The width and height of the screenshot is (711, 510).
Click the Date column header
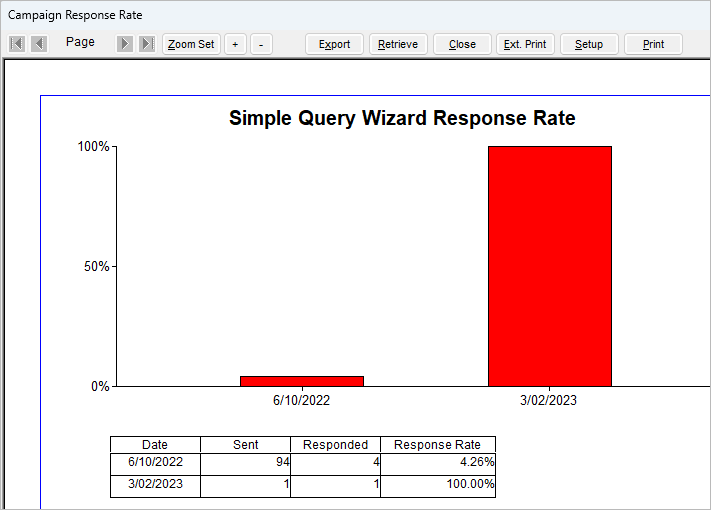(x=155, y=445)
